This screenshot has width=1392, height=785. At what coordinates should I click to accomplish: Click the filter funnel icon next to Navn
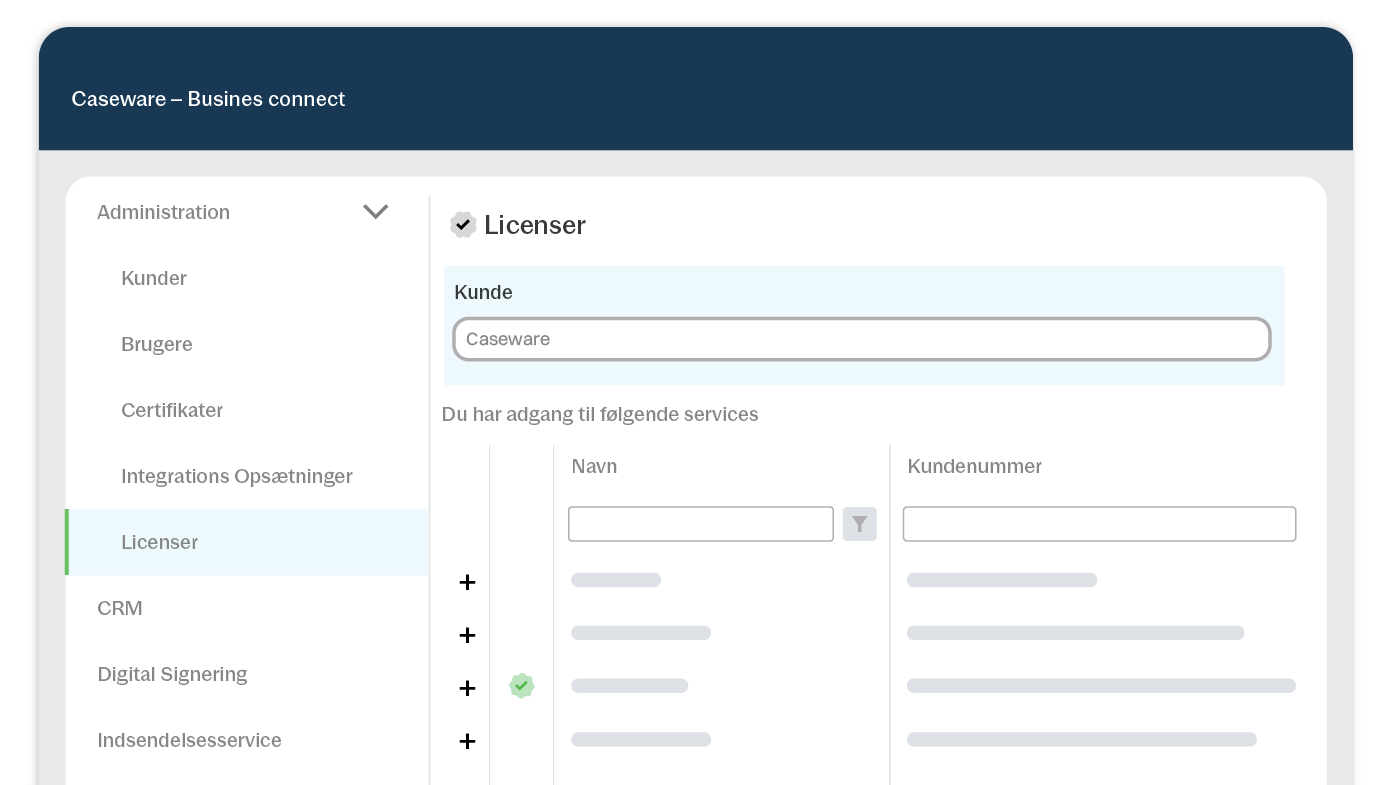[859, 524]
